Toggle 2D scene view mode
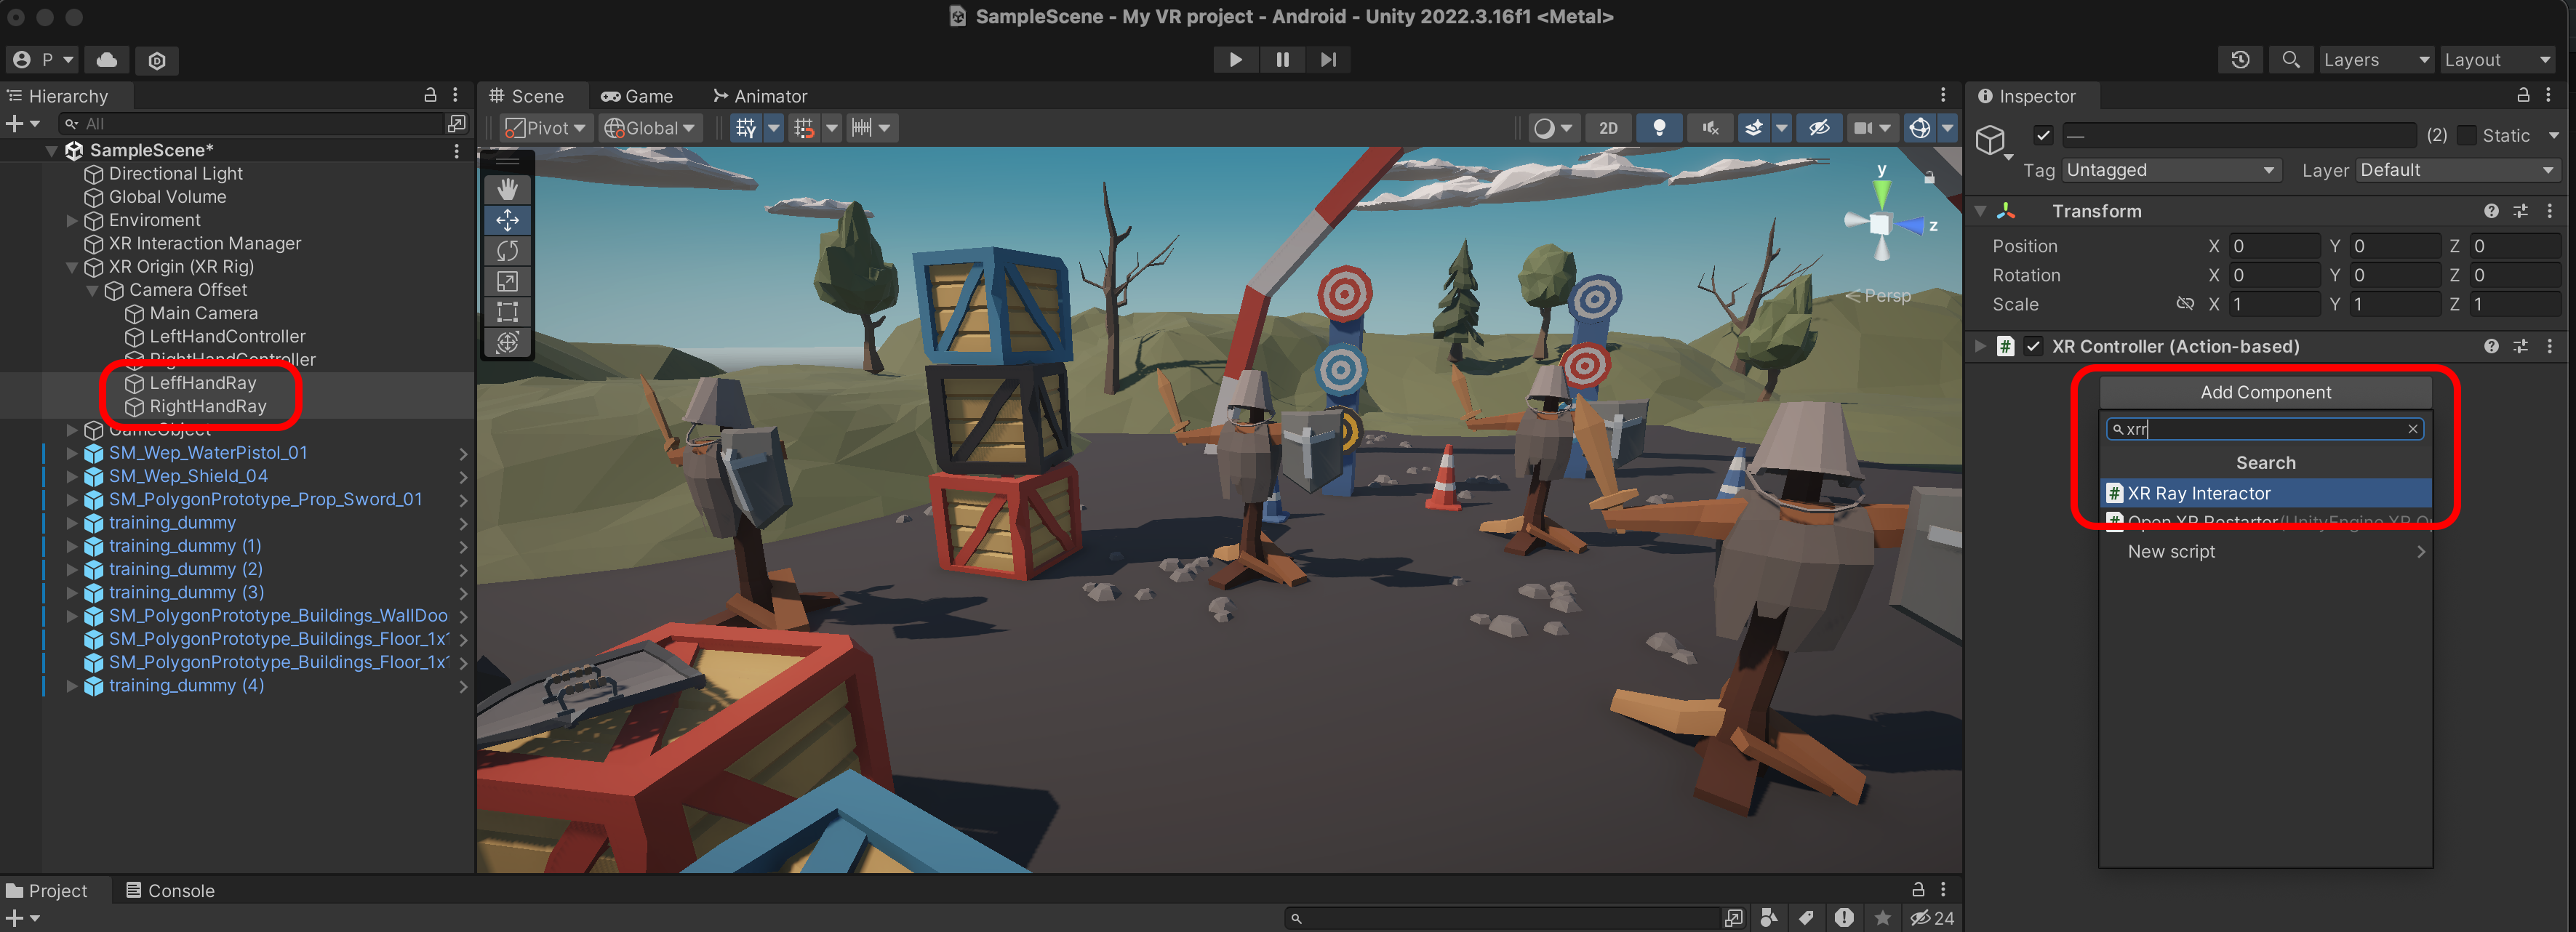Image resolution: width=2576 pixels, height=932 pixels. 1608,128
